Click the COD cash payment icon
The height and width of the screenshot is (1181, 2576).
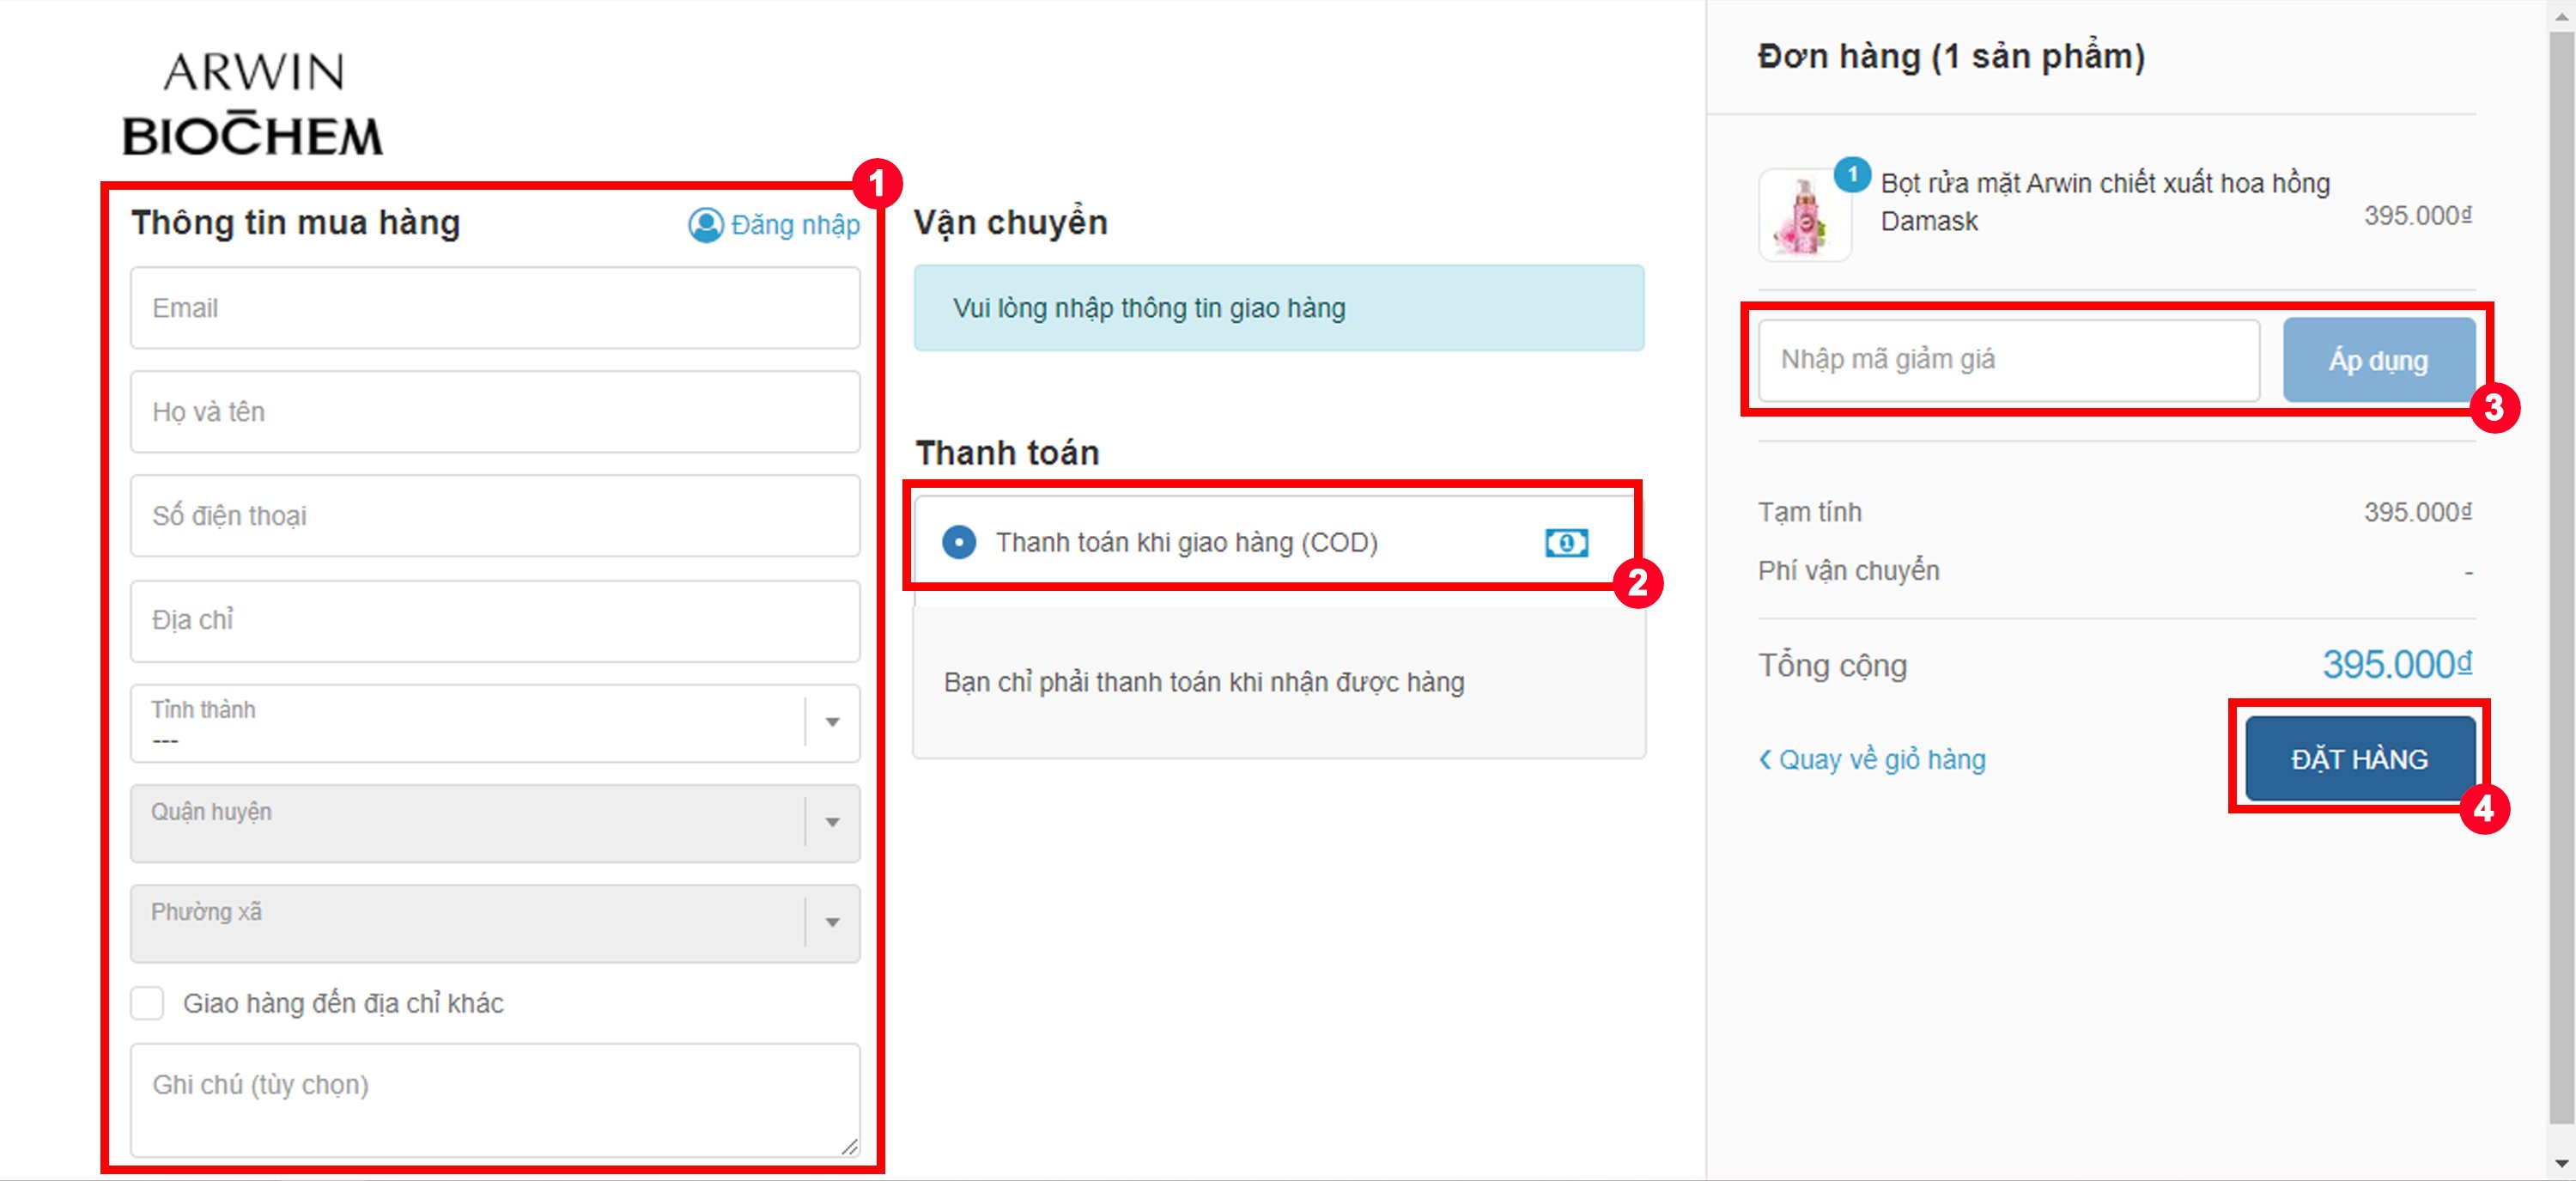coord(1565,543)
